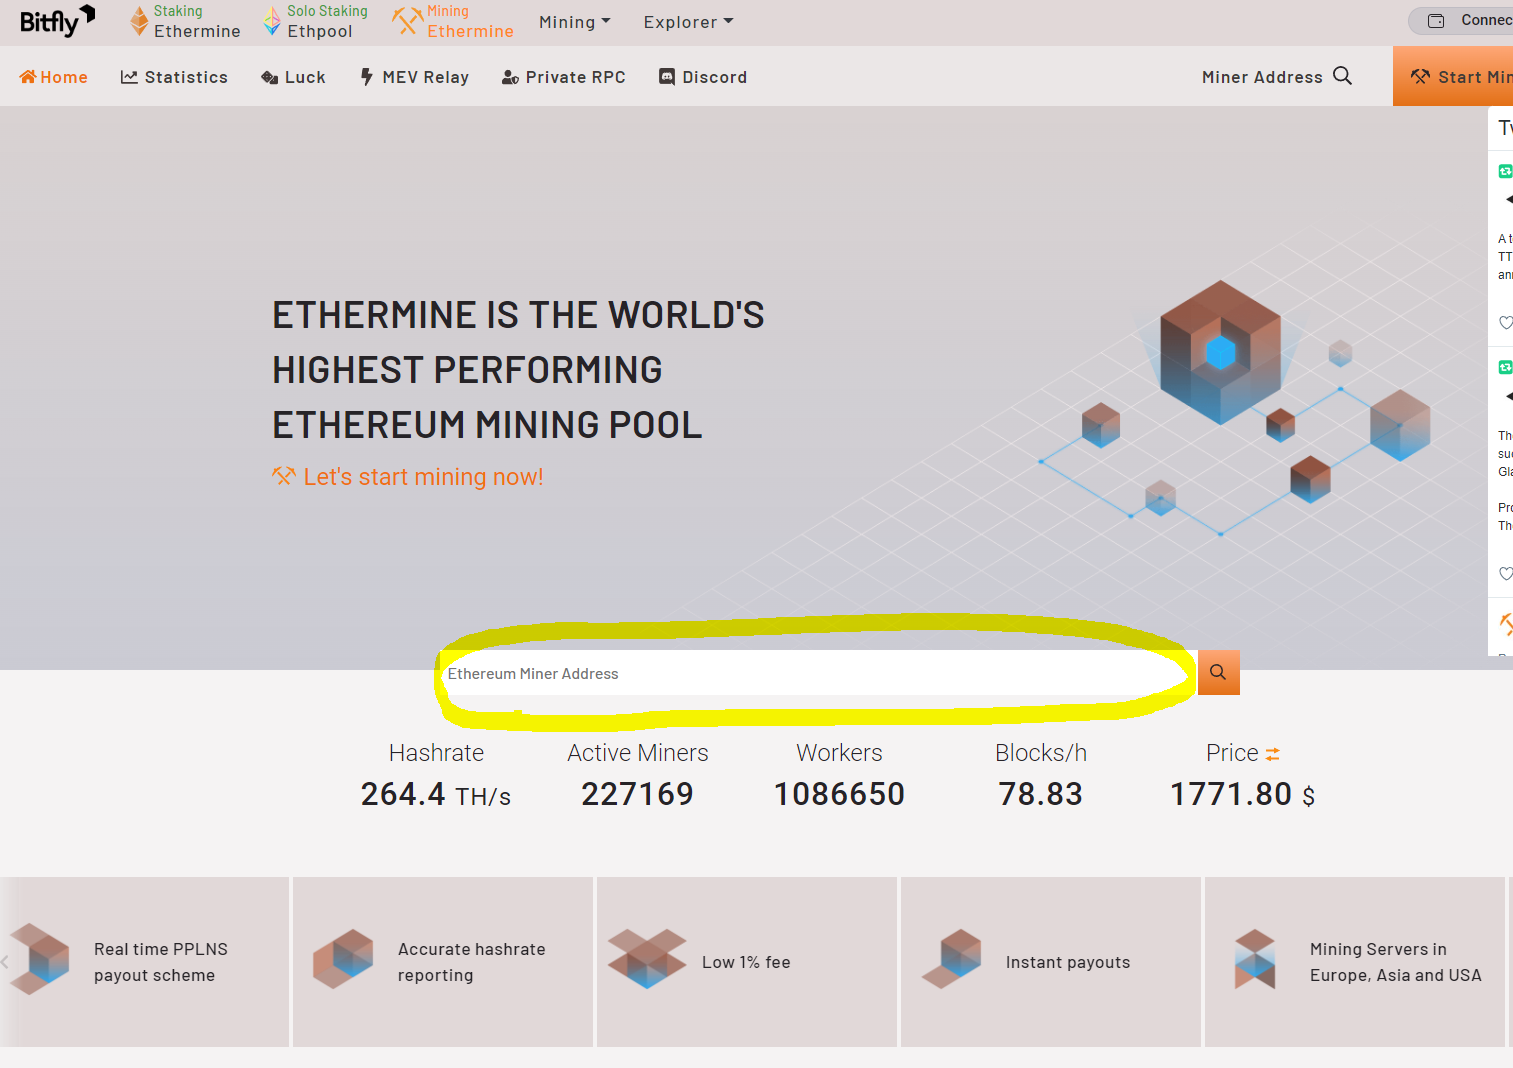Open Mining Ethermine link

[453, 21]
